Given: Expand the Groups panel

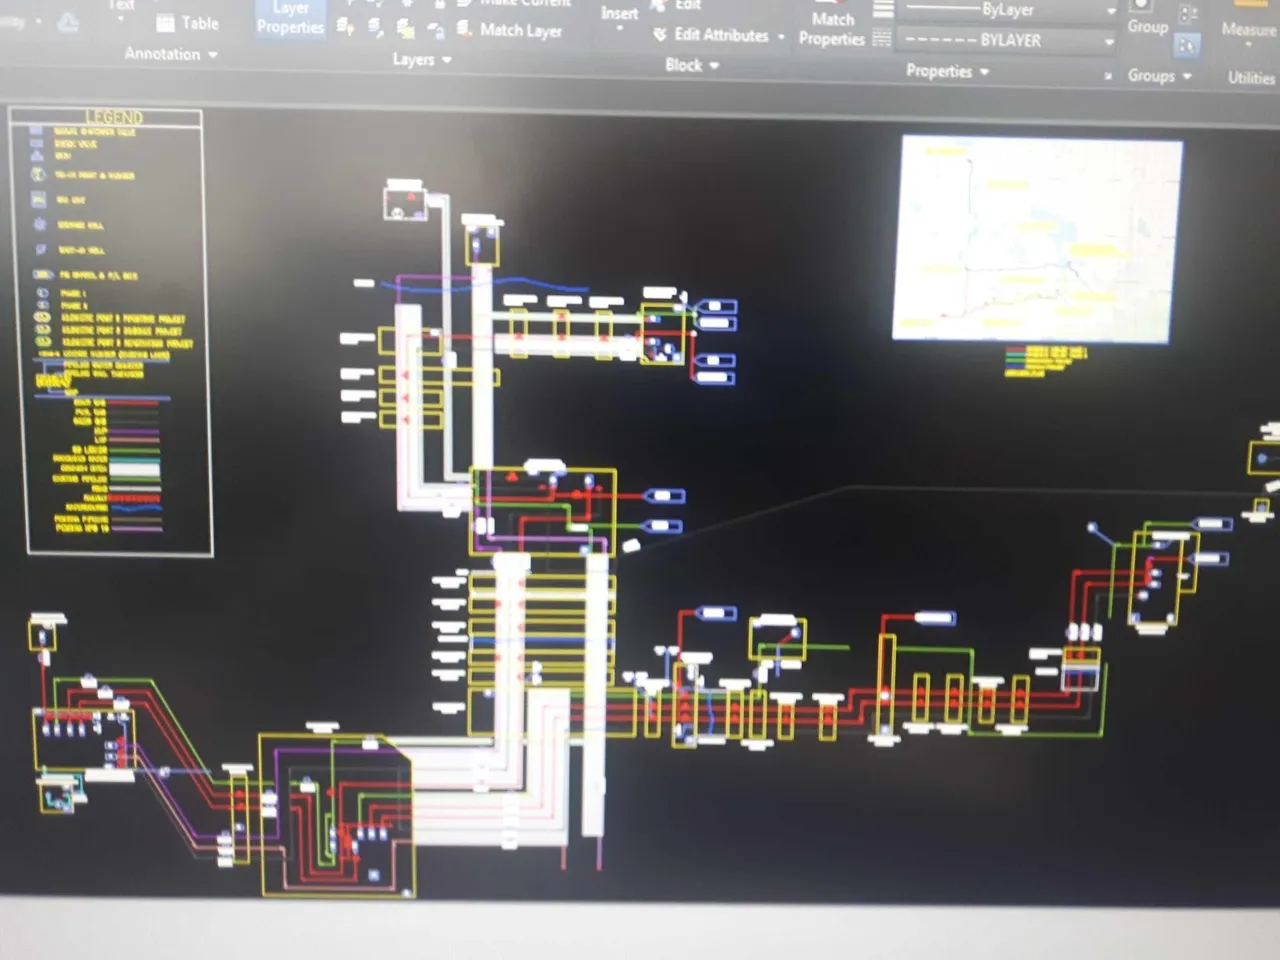Looking at the screenshot, I should pyautogui.click(x=1160, y=76).
